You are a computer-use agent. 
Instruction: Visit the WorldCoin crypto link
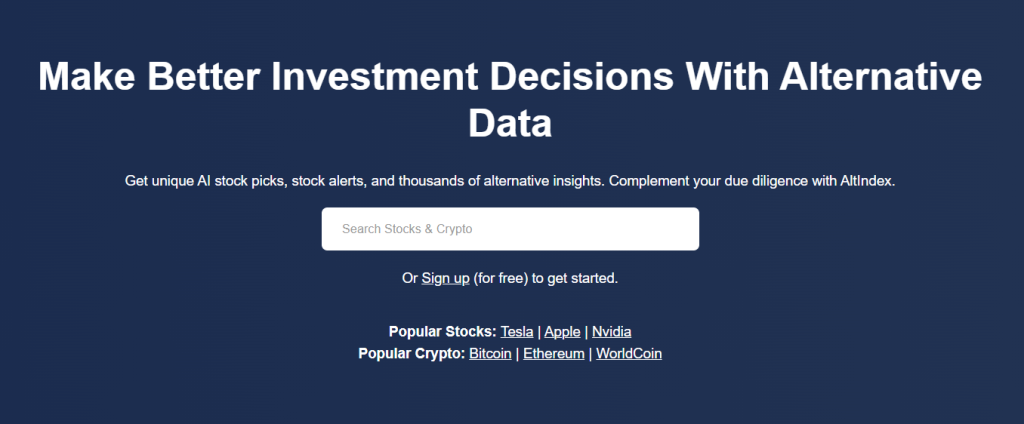coord(628,354)
